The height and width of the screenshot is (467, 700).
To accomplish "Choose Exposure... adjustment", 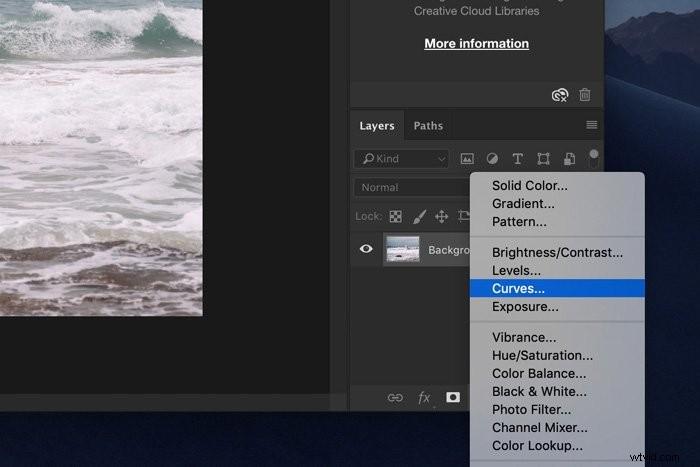I will [557, 307].
